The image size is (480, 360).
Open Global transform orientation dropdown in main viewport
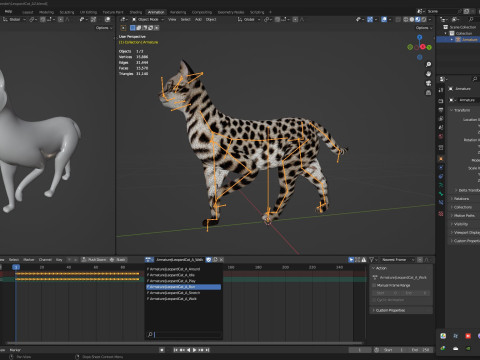point(249,20)
